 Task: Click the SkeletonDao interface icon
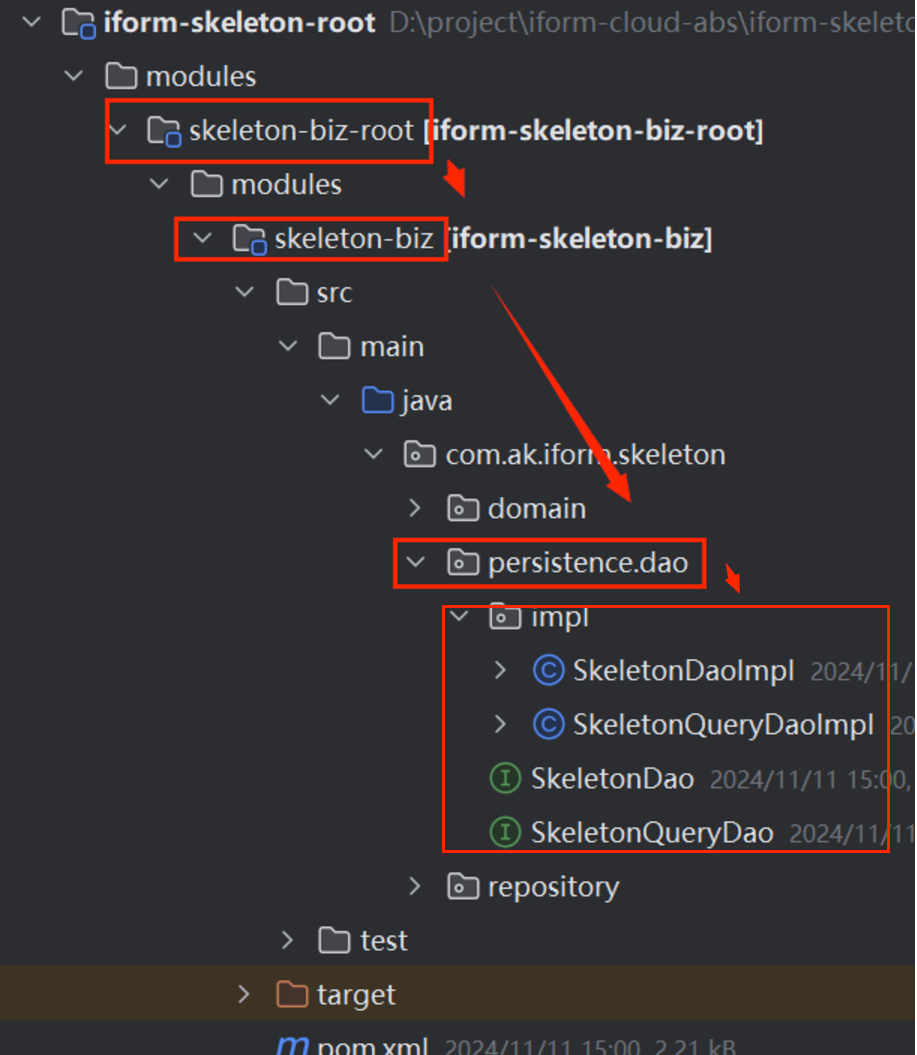pyautogui.click(x=506, y=779)
